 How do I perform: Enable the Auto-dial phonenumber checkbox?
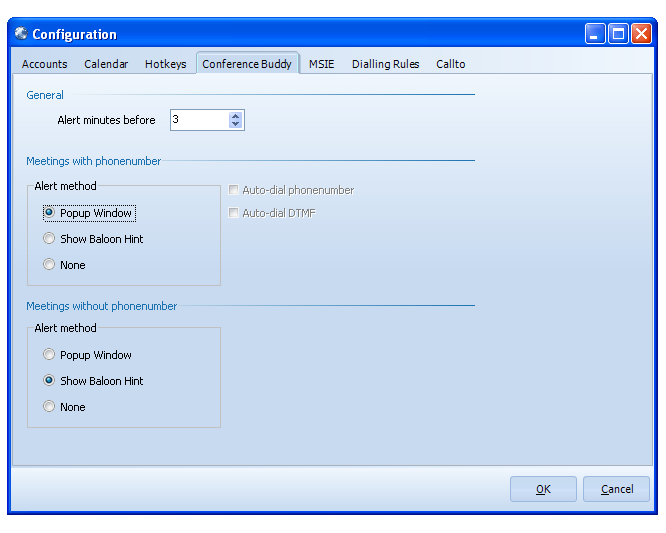pos(234,190)
